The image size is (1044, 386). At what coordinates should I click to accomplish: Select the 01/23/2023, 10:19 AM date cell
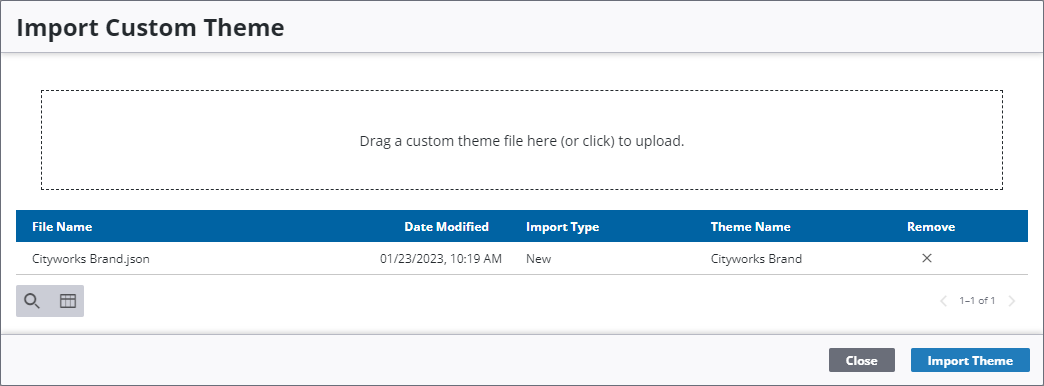[x=441, y=259]
